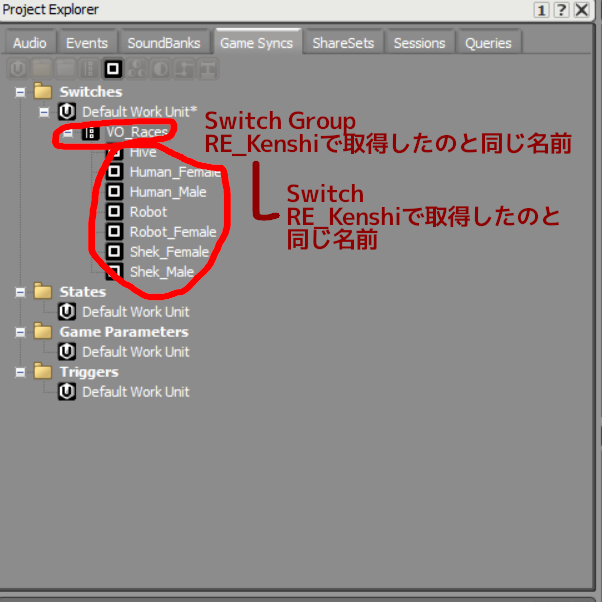
Task: Select the Game Syncs tab
Action: coord(257,43)
